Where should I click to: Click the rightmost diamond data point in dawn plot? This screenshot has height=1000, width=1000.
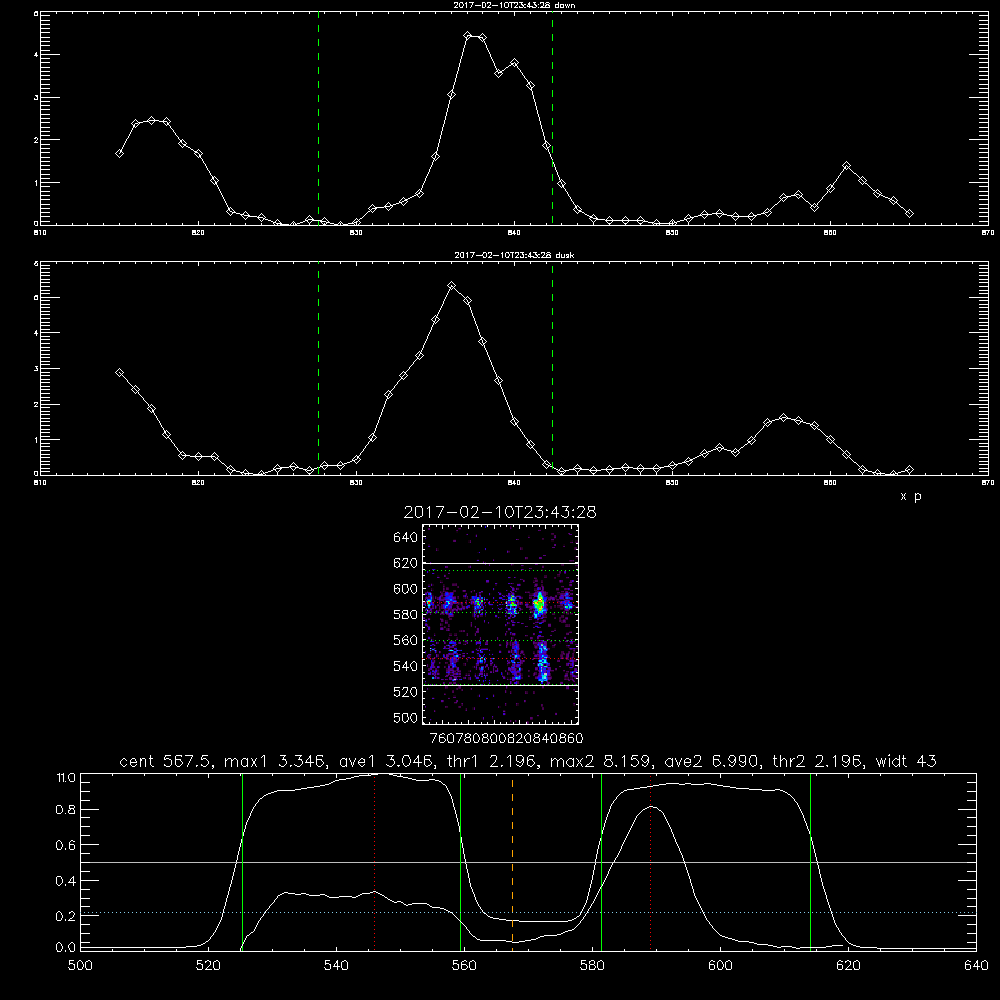[x=909, y=214]
